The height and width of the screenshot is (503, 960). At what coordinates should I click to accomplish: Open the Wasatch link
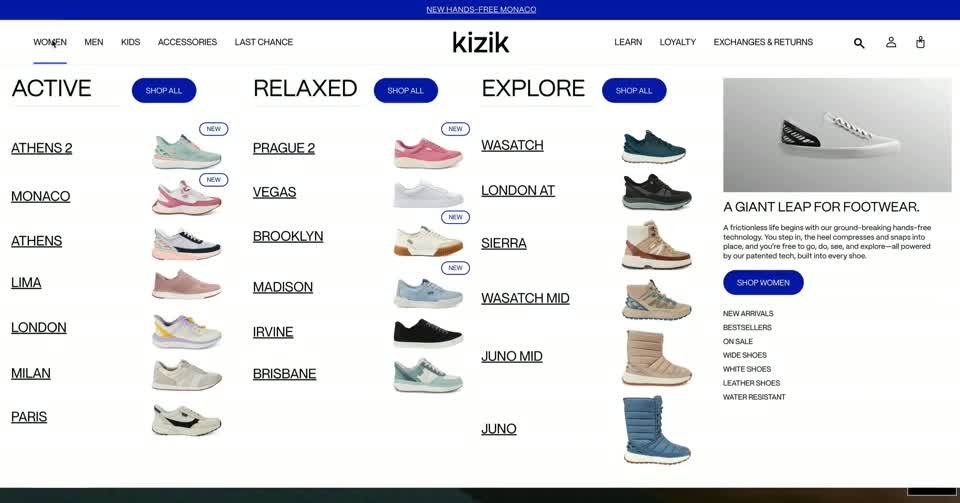coord(512,146)
